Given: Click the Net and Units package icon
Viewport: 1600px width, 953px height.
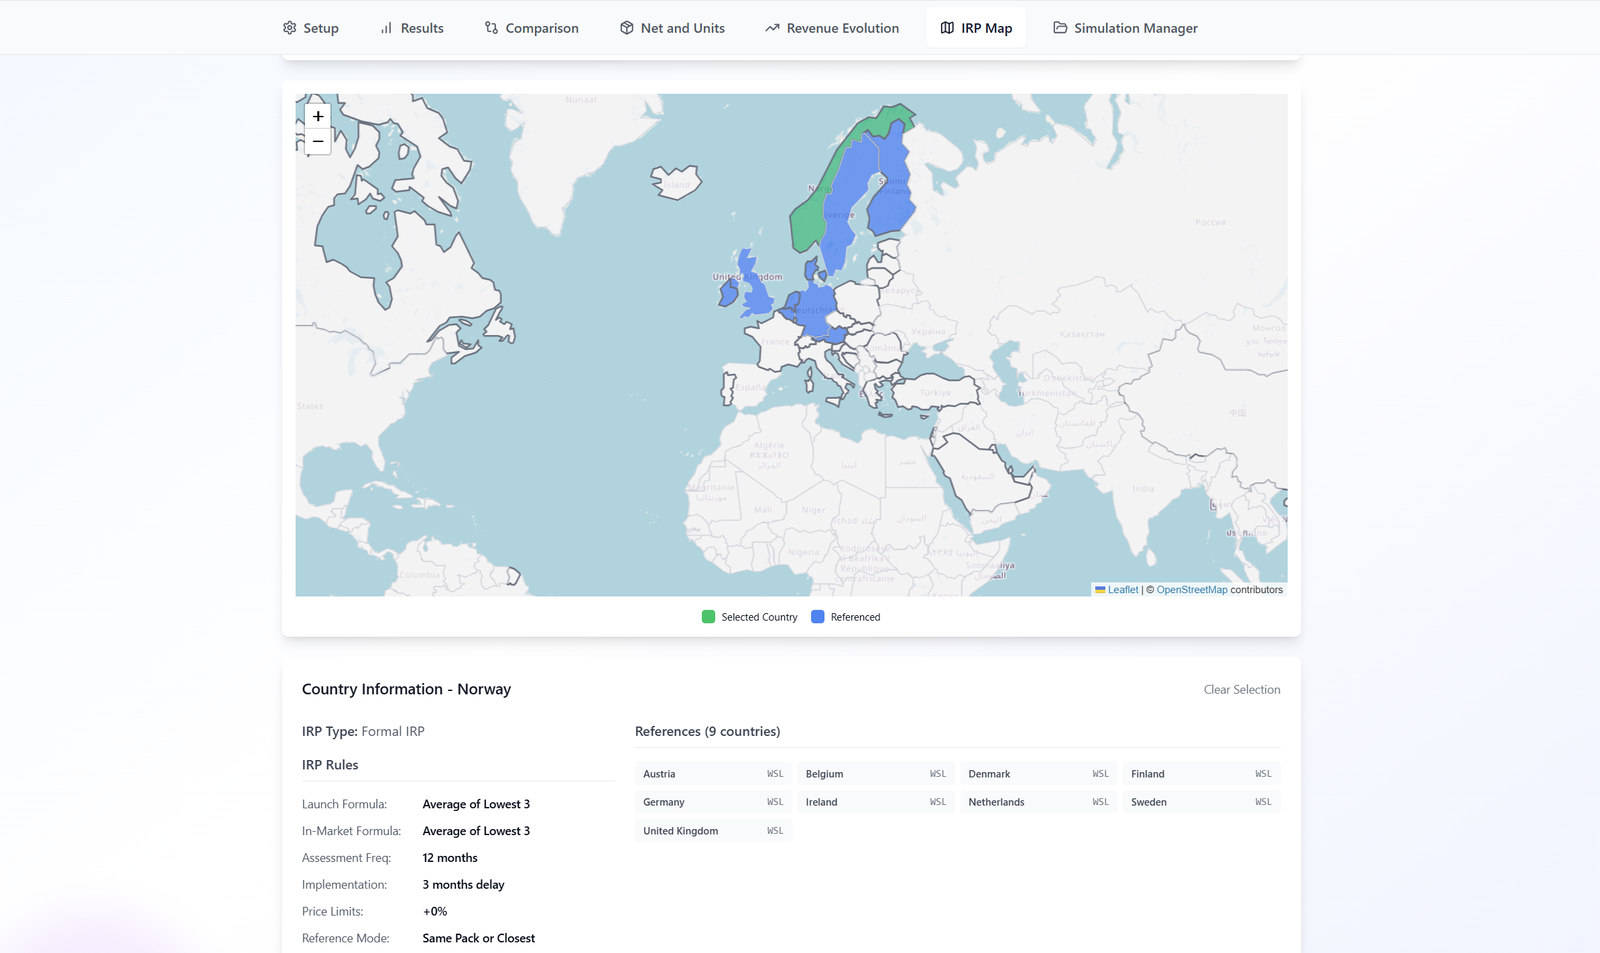Looking at the screenshot, I should pyautogui.click(x=626, y=27).
